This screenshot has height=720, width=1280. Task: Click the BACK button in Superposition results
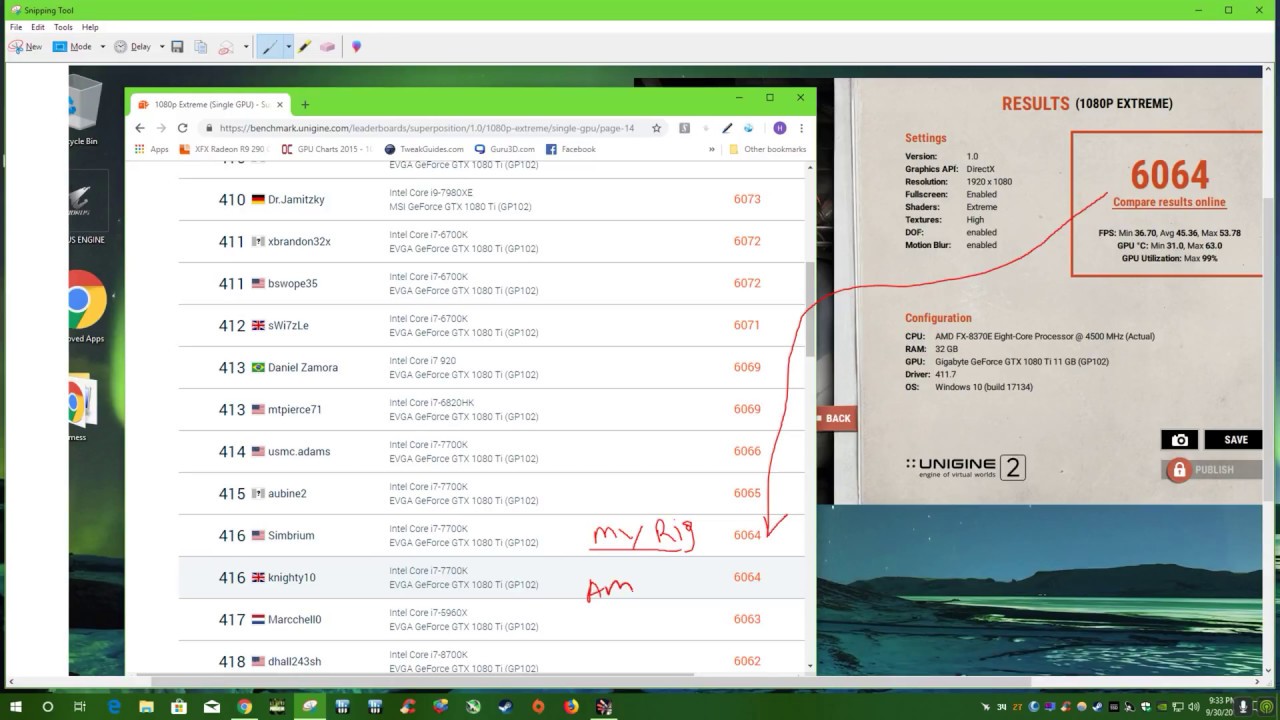(835, 418)
